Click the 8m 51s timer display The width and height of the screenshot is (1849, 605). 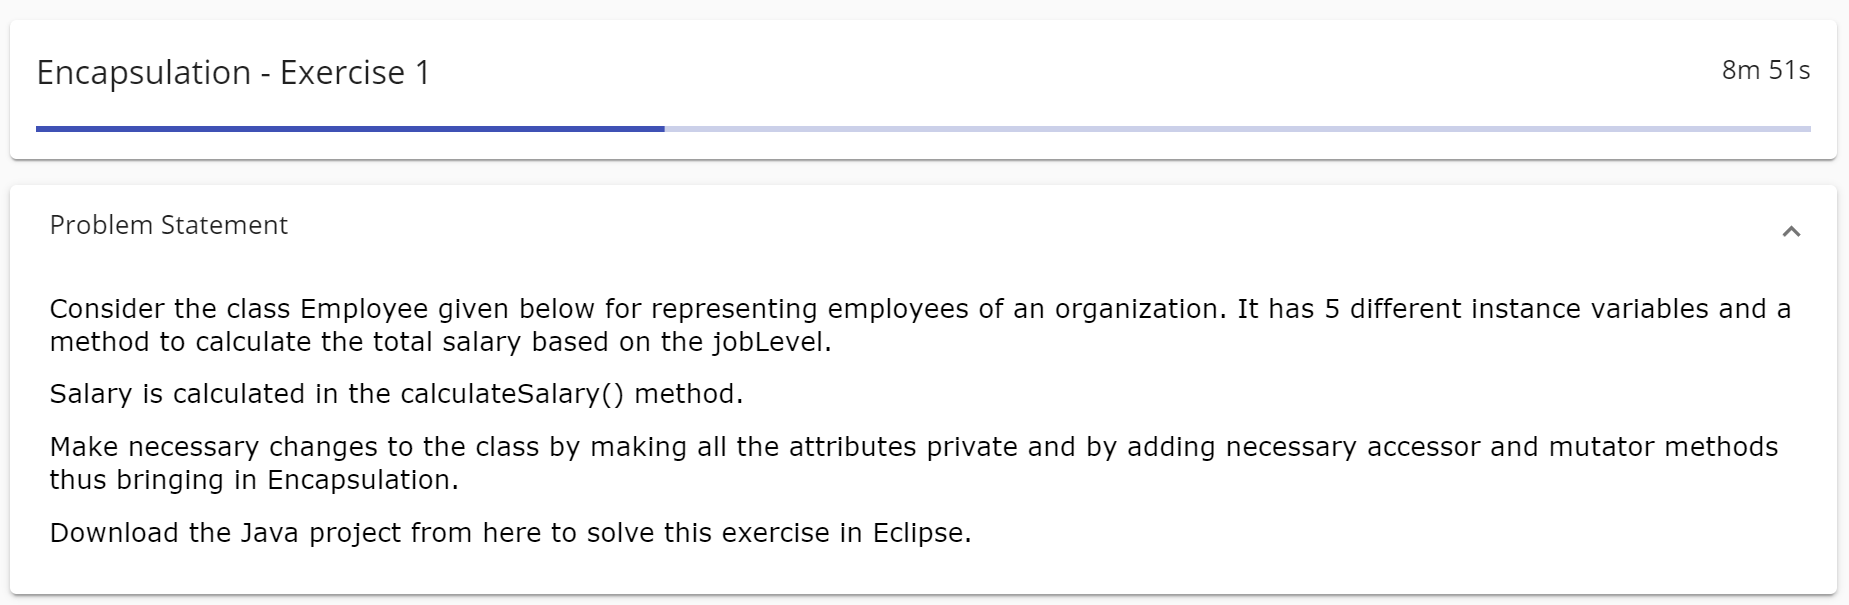tap(1765, 70)
